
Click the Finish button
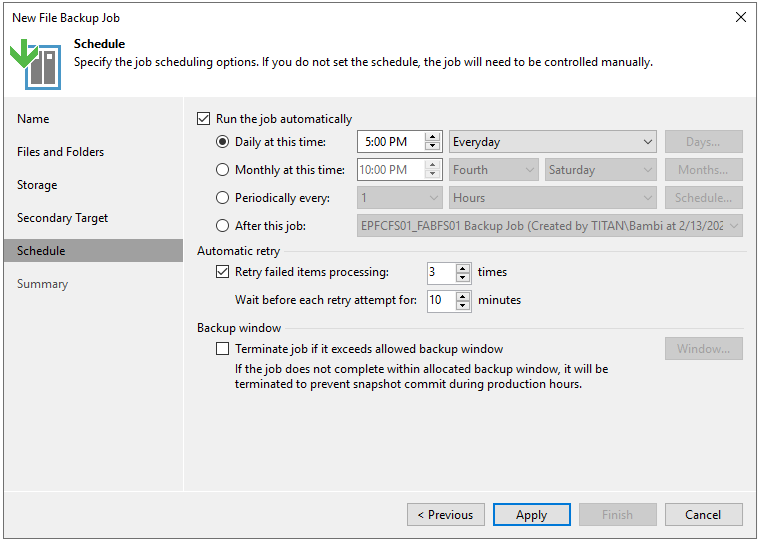[617, 515]
